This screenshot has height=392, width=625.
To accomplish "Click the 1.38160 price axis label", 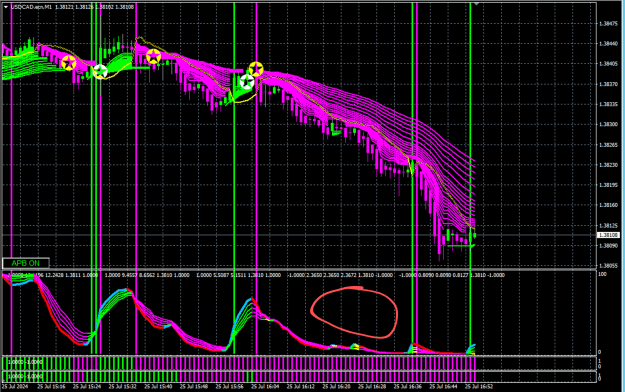I will 608,205.
